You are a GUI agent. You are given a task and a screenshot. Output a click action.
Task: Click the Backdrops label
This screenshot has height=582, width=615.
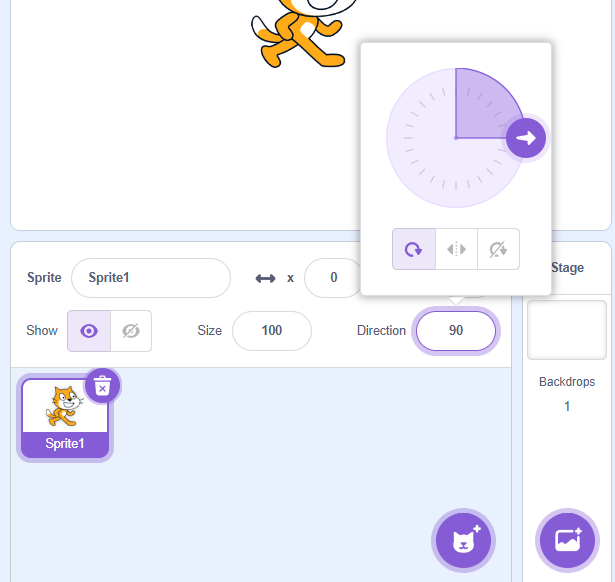tap(567, 382)
